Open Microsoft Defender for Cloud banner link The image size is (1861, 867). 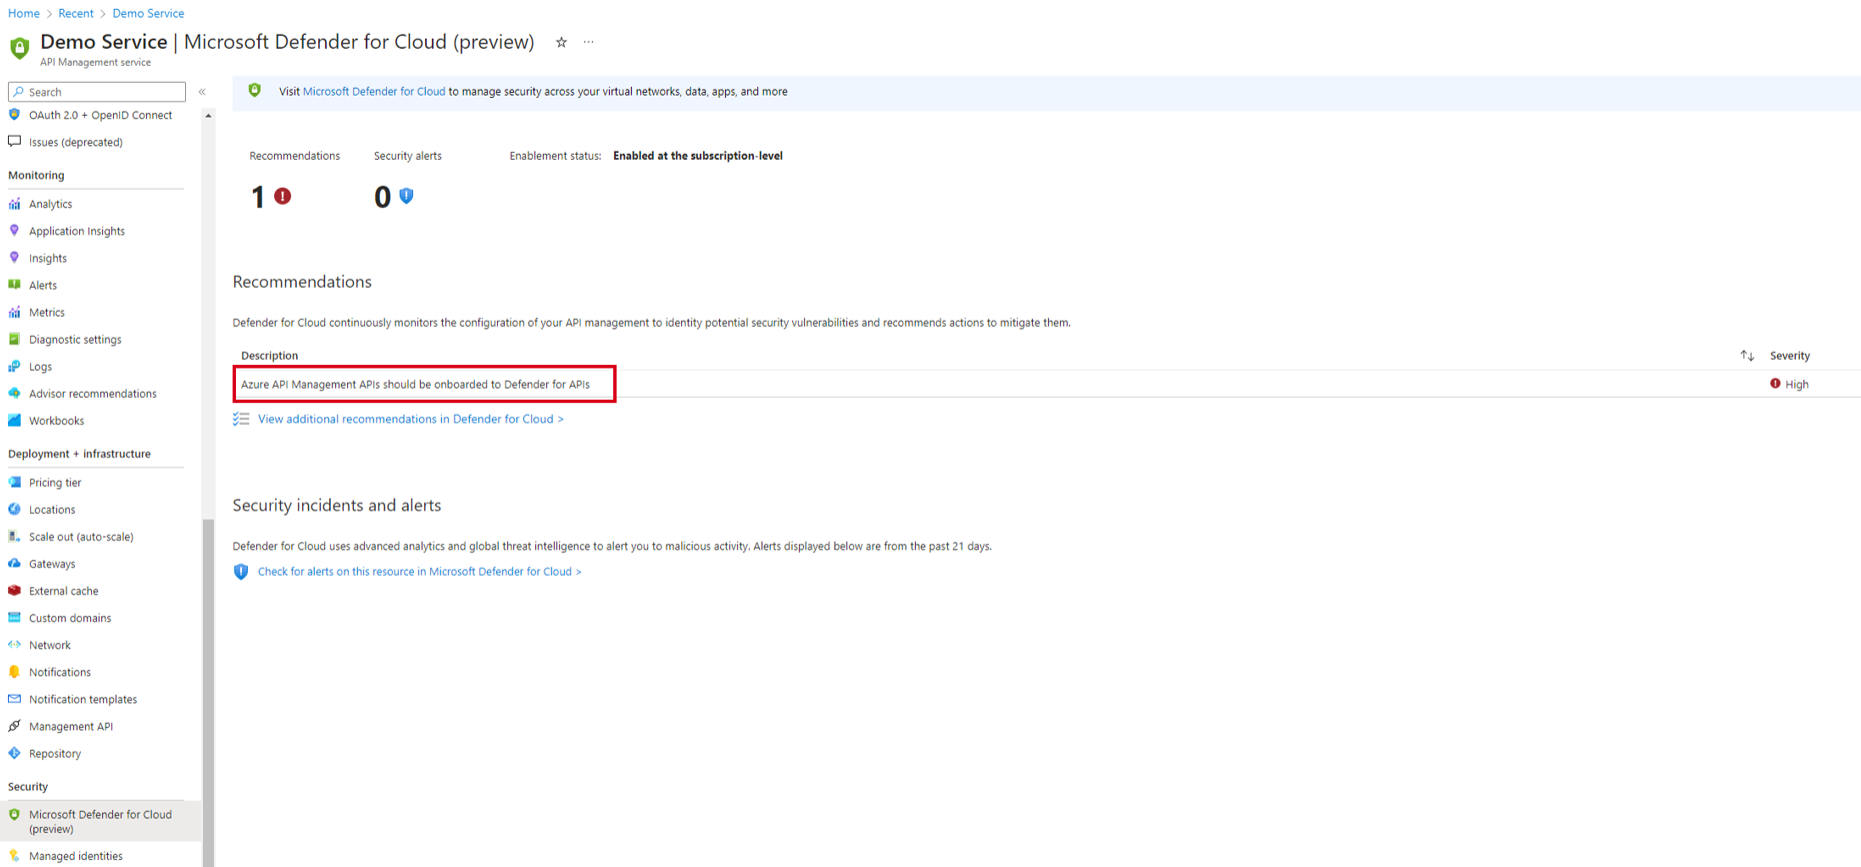374,91
